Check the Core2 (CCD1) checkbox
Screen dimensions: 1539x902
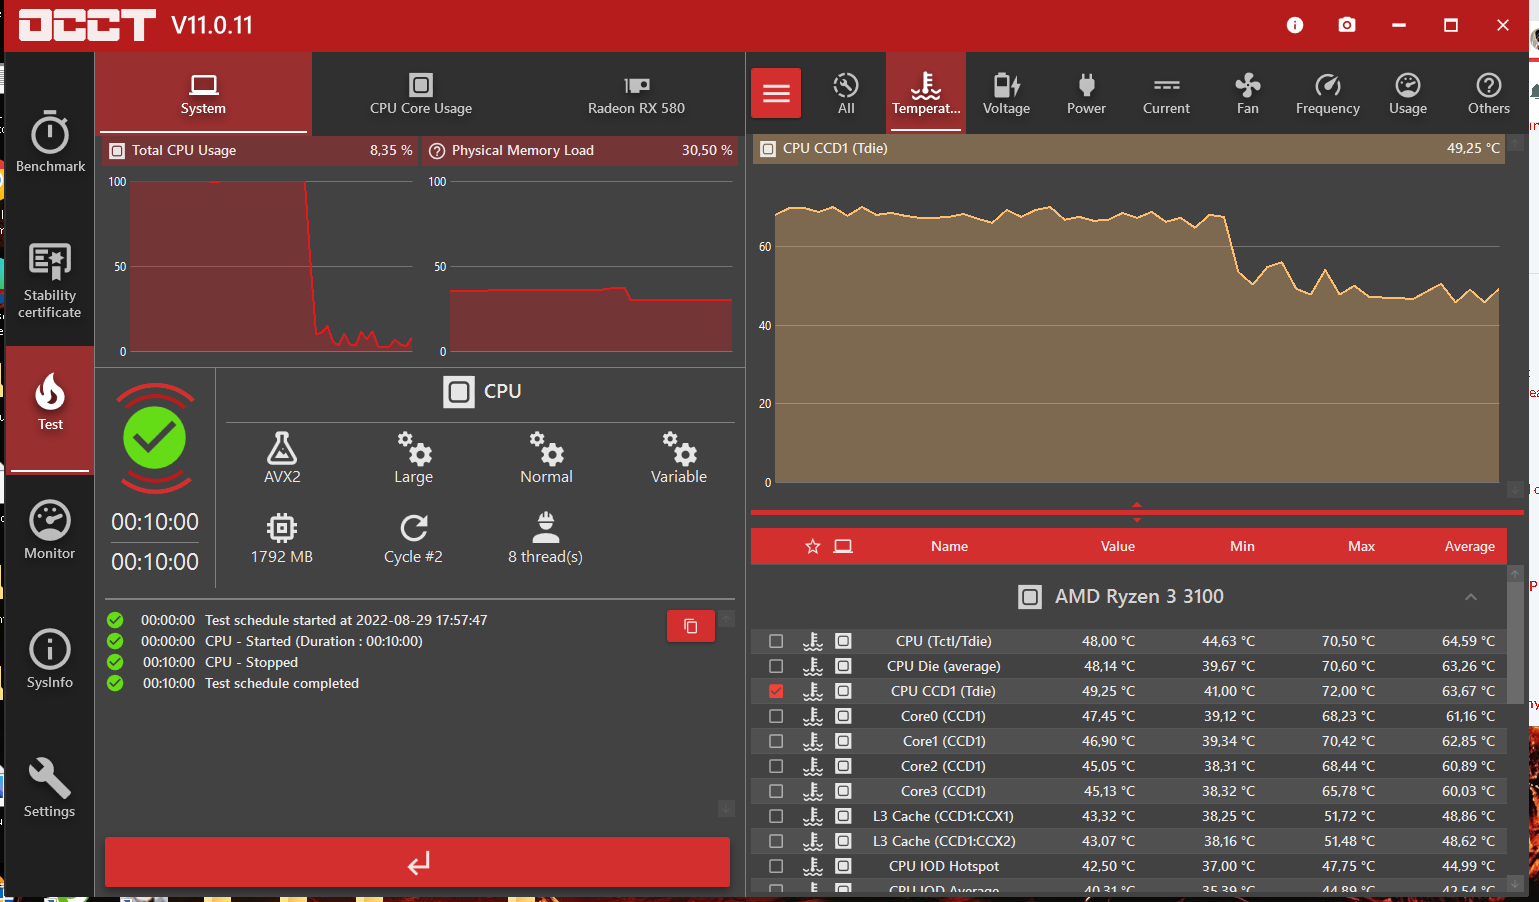(776, 766)
